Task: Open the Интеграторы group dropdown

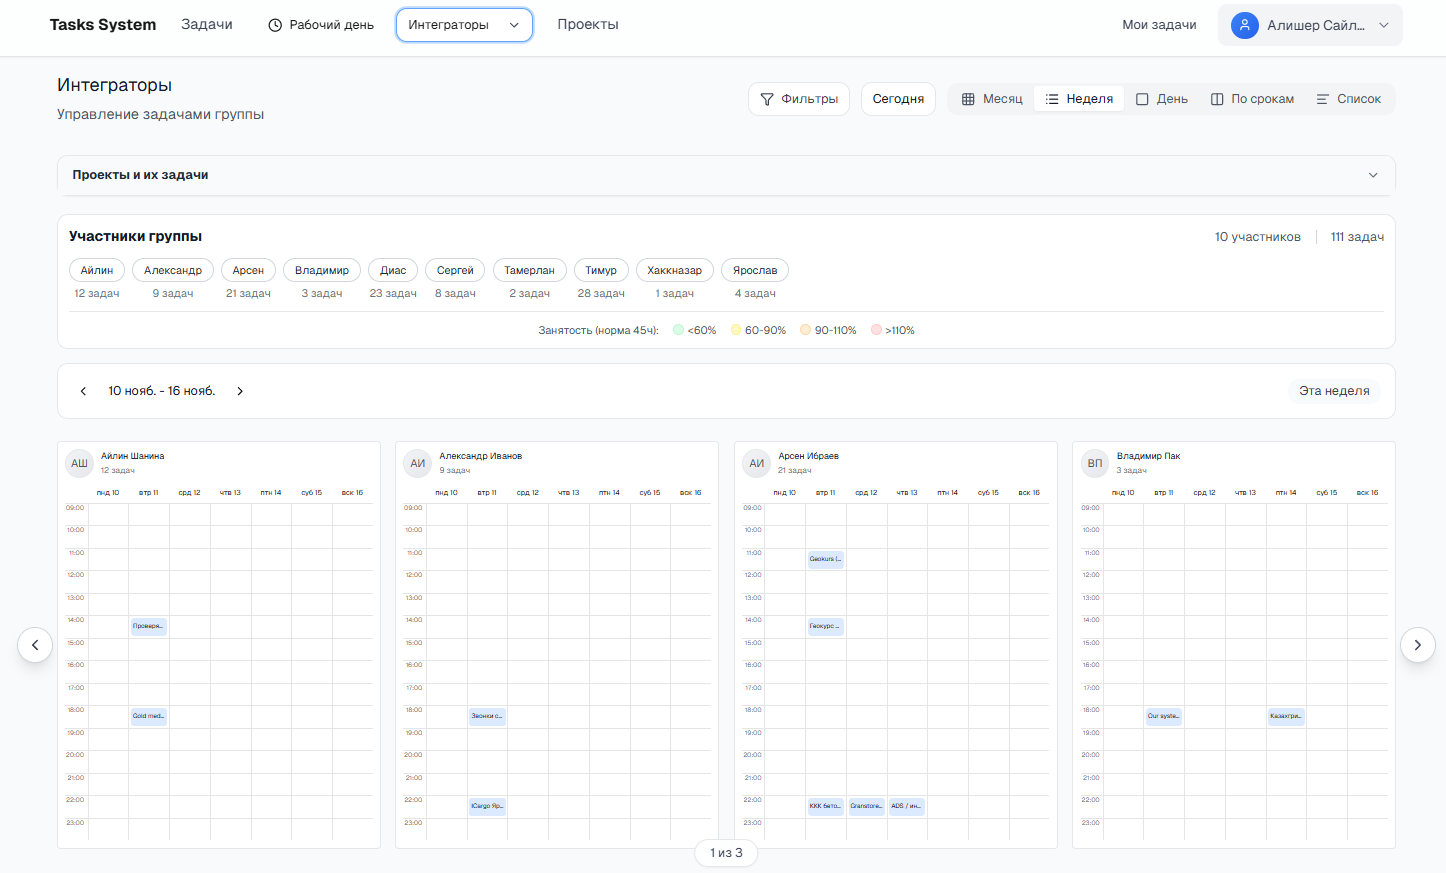Action: (464, 24)
